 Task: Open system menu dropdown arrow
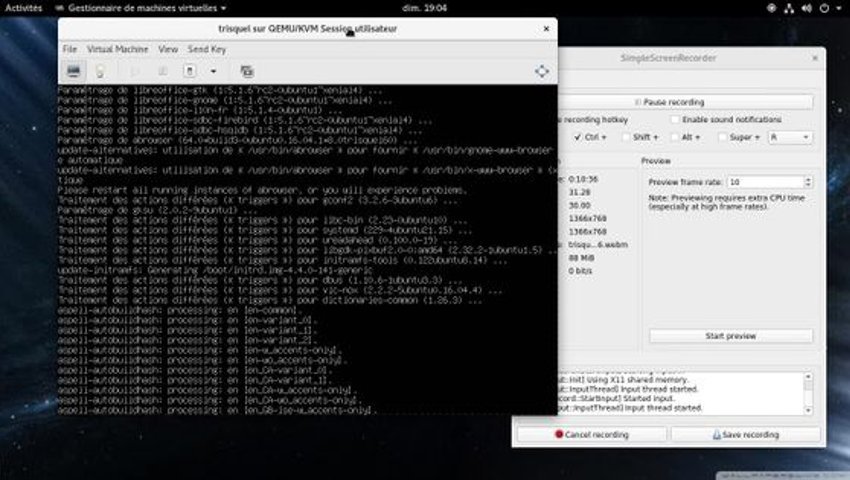(x=839, y=8)
